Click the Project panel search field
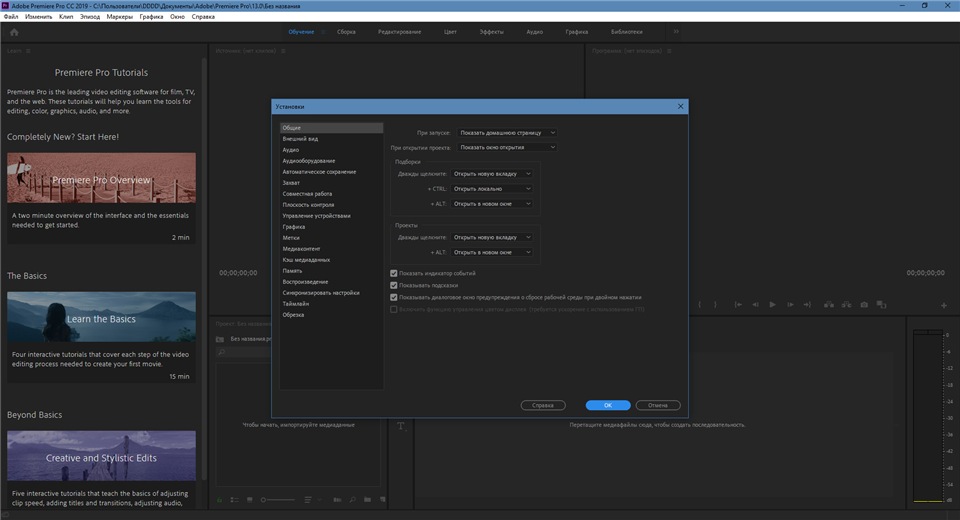Viewport: 960px width, 520px height. click(244, 352)
